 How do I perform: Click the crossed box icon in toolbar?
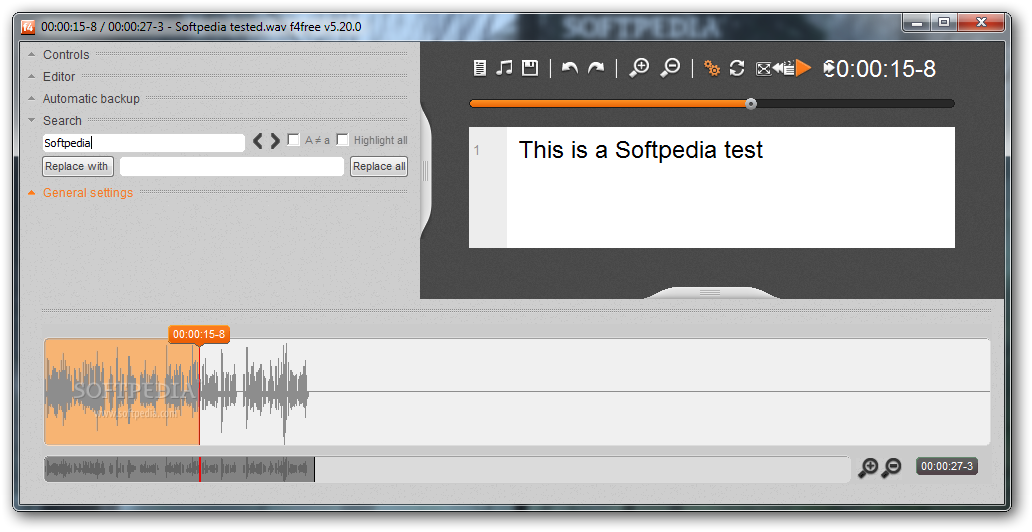point(763,68)
